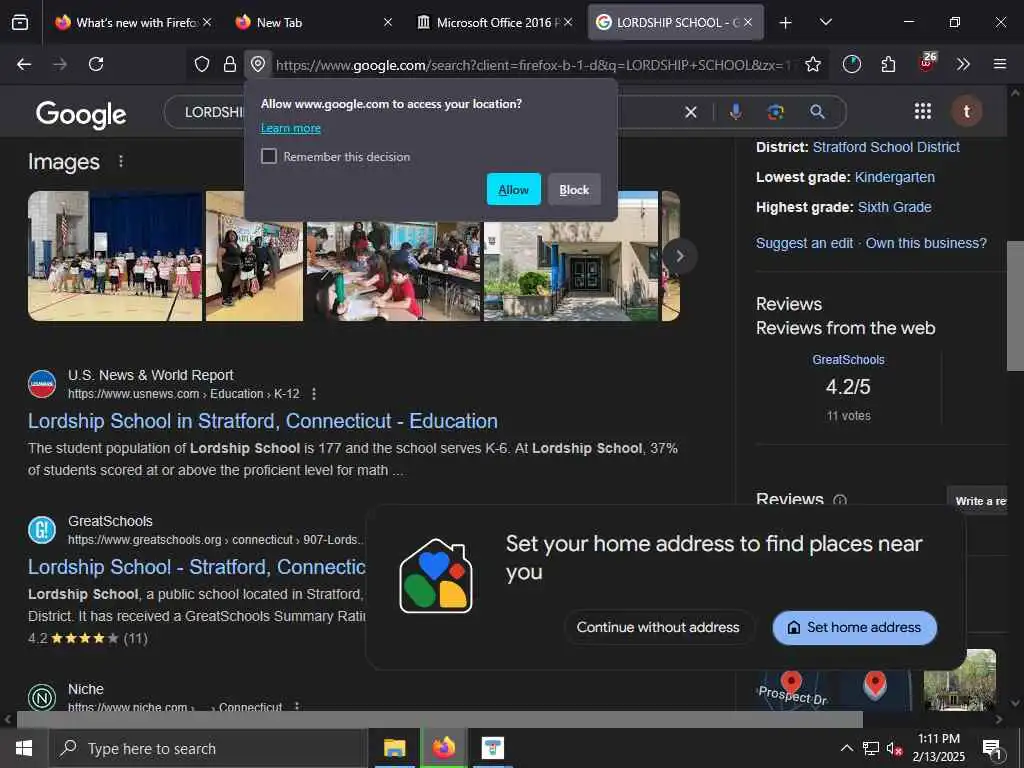
Task: Click the school photo thumbnail beside the map
Action: 959,679
